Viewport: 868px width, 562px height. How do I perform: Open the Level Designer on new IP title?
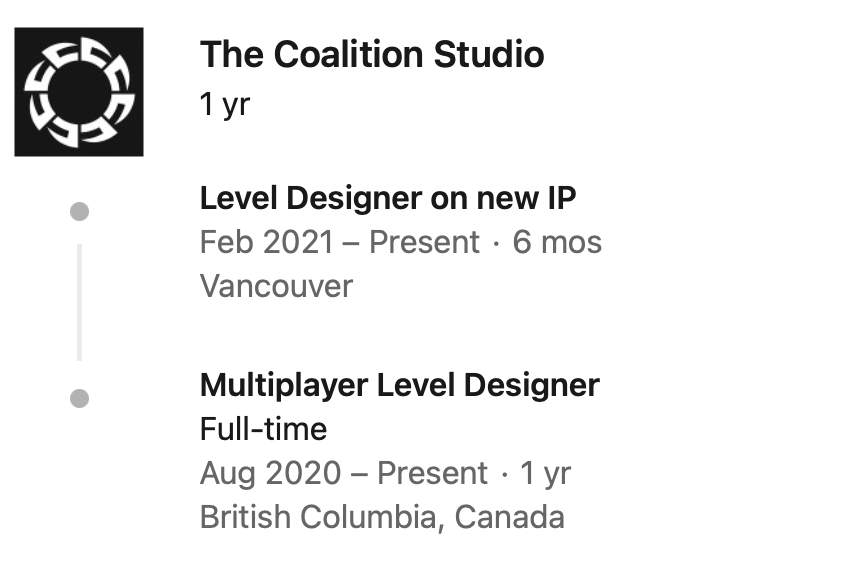[388, 198]
